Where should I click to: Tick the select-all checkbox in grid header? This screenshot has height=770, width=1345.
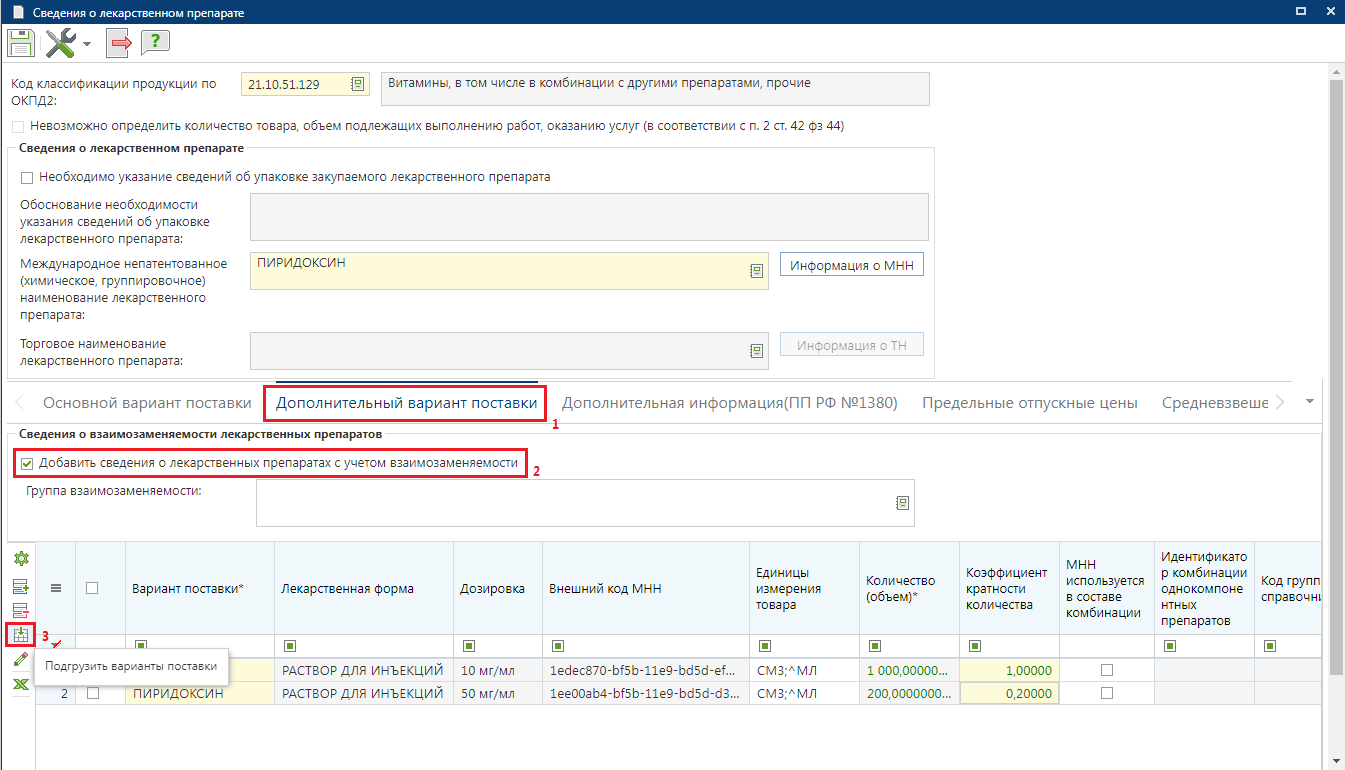92,588
